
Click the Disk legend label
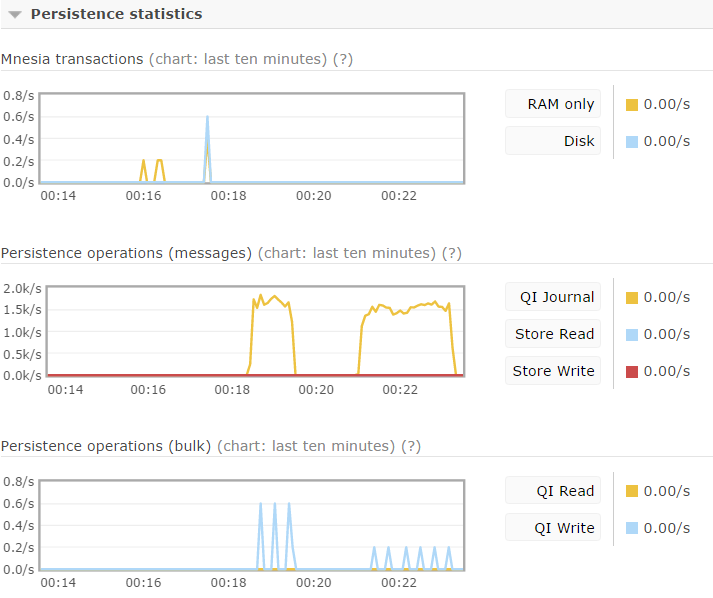[x=552, y=141]
